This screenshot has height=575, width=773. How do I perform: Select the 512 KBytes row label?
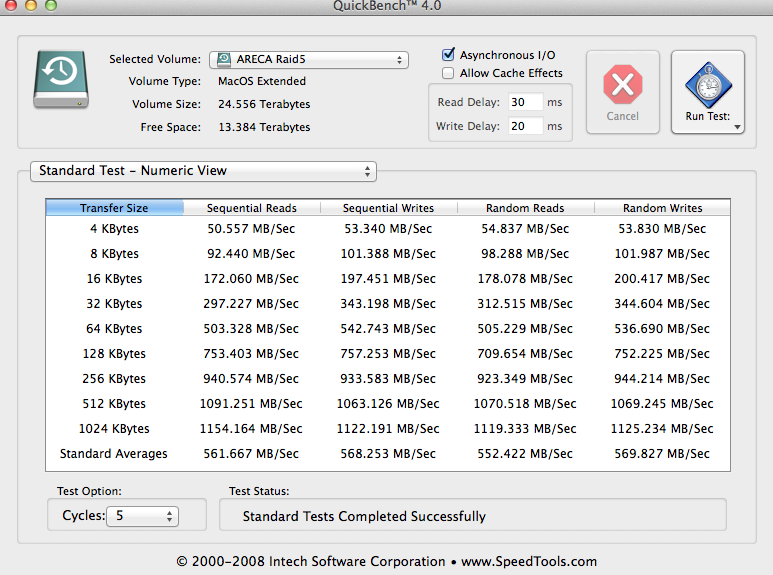pos(114,404)
